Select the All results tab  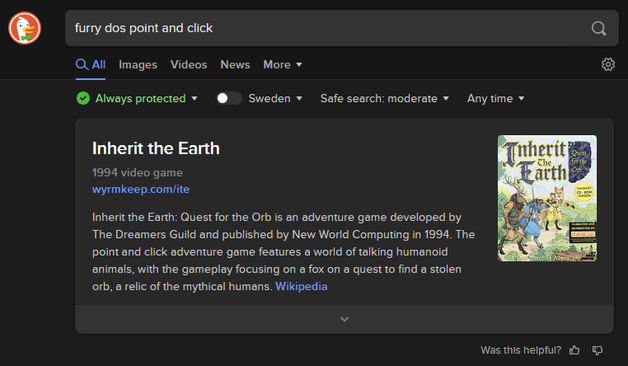coord(91,64)
